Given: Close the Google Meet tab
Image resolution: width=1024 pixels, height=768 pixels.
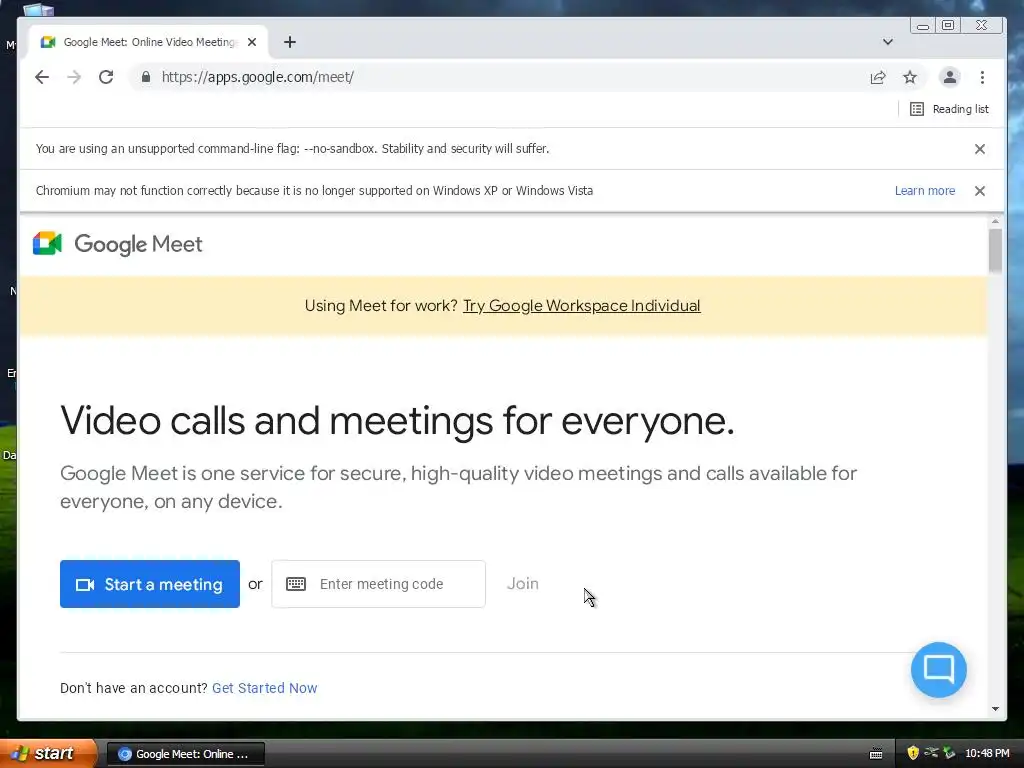Looking at the screenshot, I should coord(252,42).
